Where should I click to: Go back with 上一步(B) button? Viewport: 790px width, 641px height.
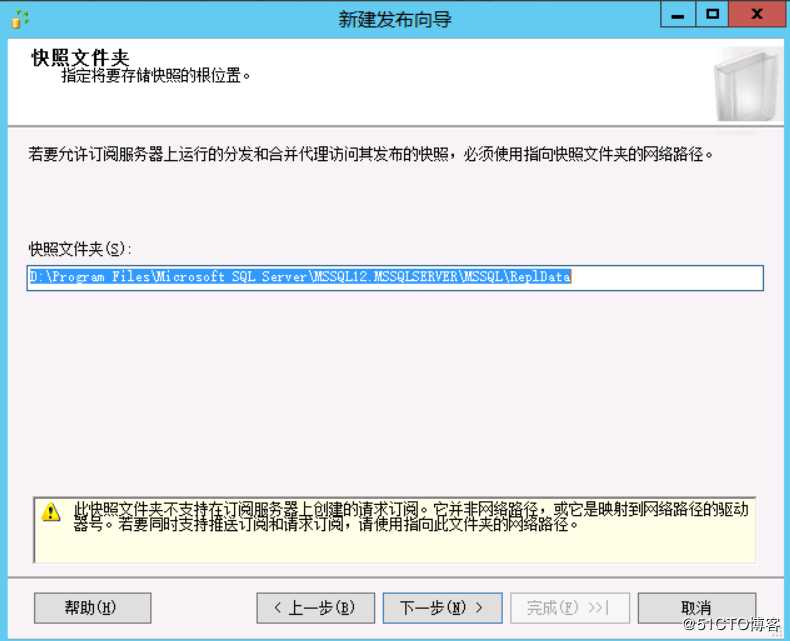coord(315,608)
